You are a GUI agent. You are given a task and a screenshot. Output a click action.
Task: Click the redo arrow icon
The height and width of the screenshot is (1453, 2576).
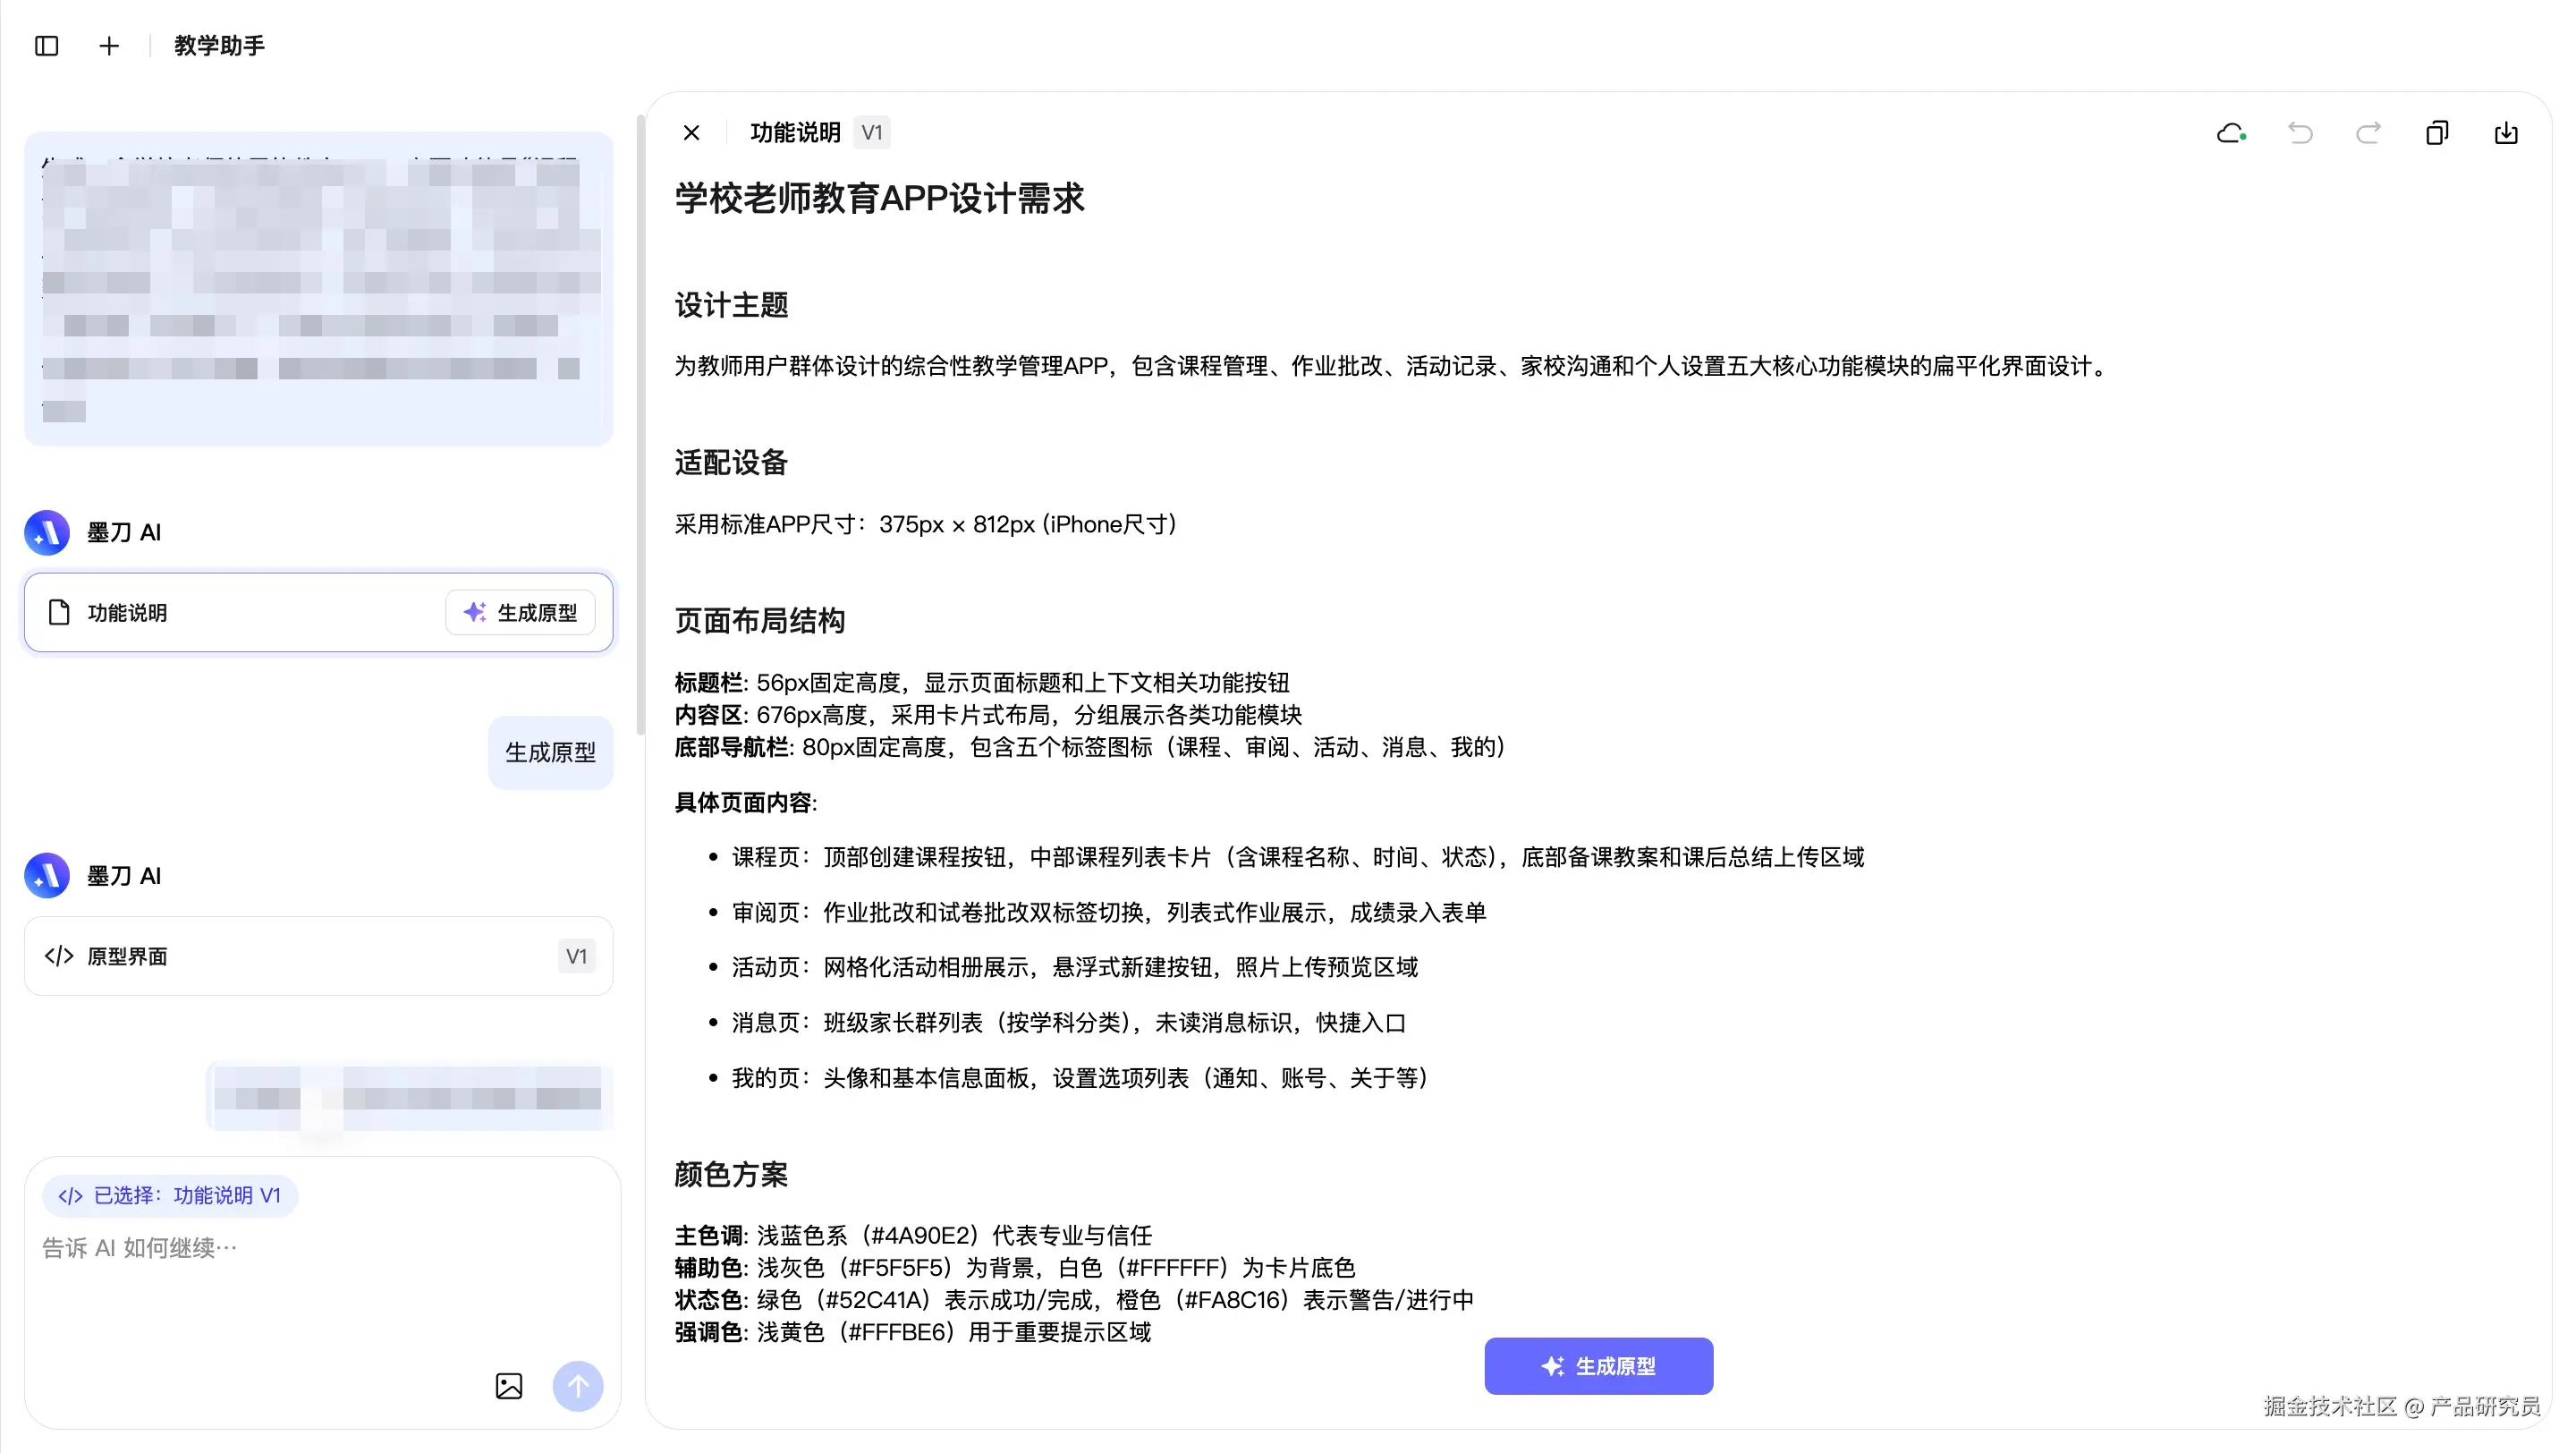[2368, 133]
